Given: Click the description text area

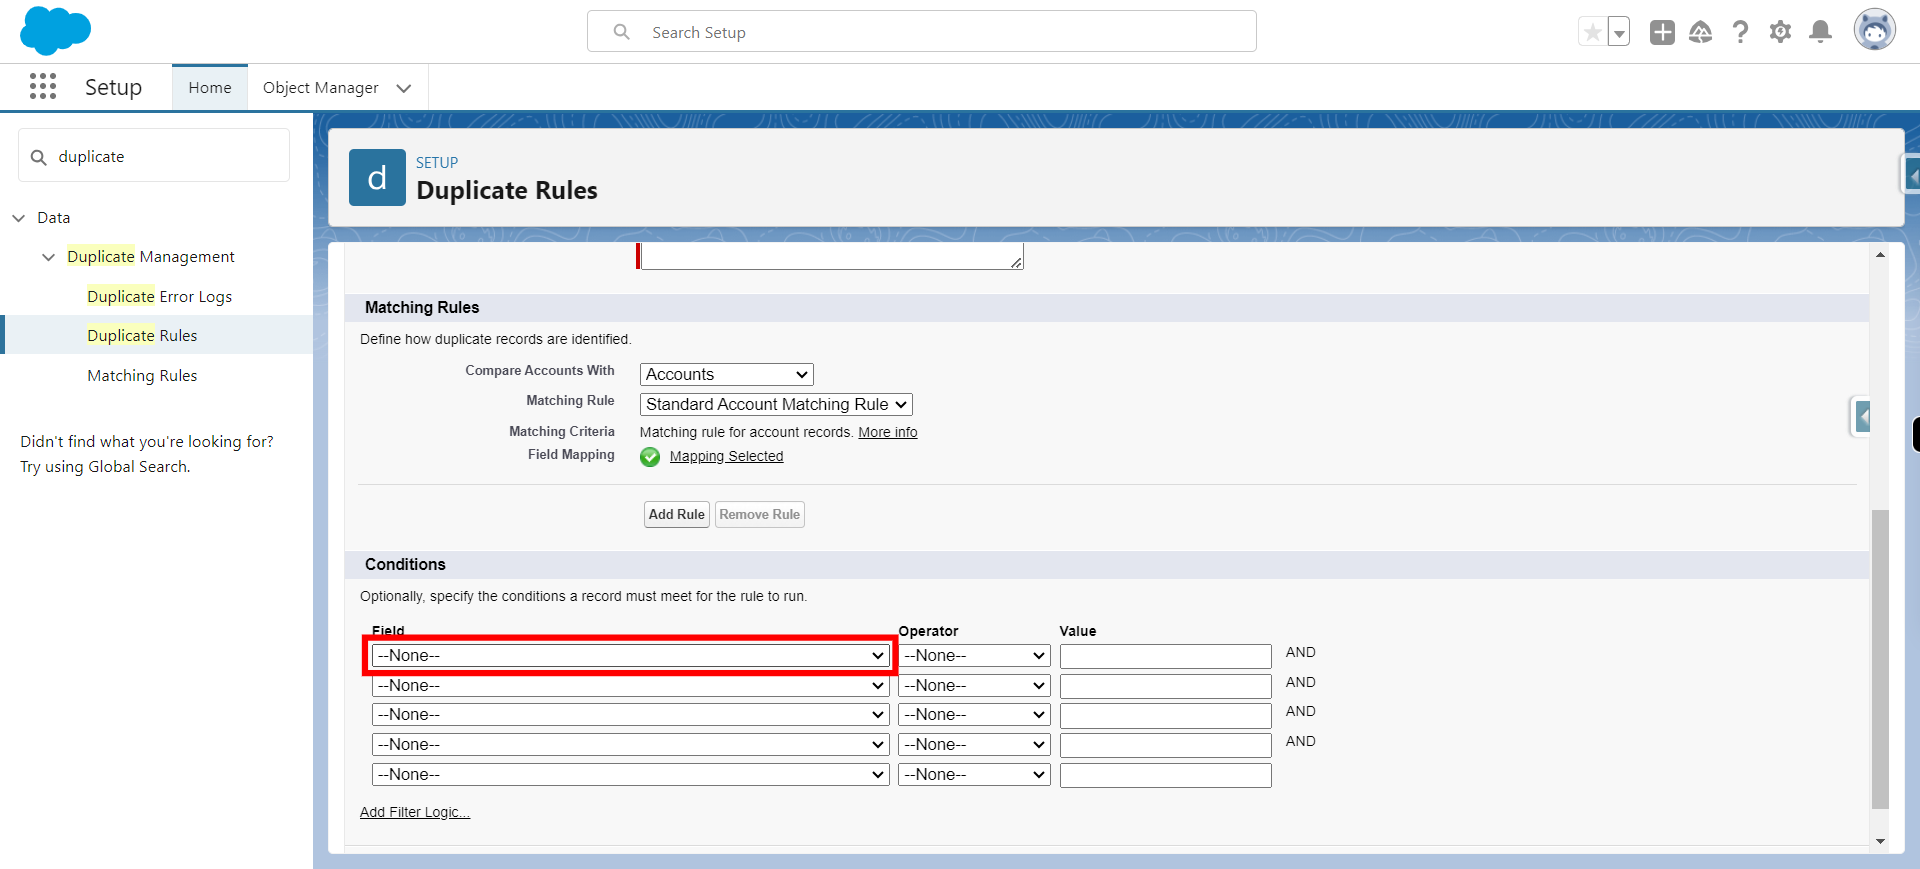Looking at the screenshot, I should 832,256.
